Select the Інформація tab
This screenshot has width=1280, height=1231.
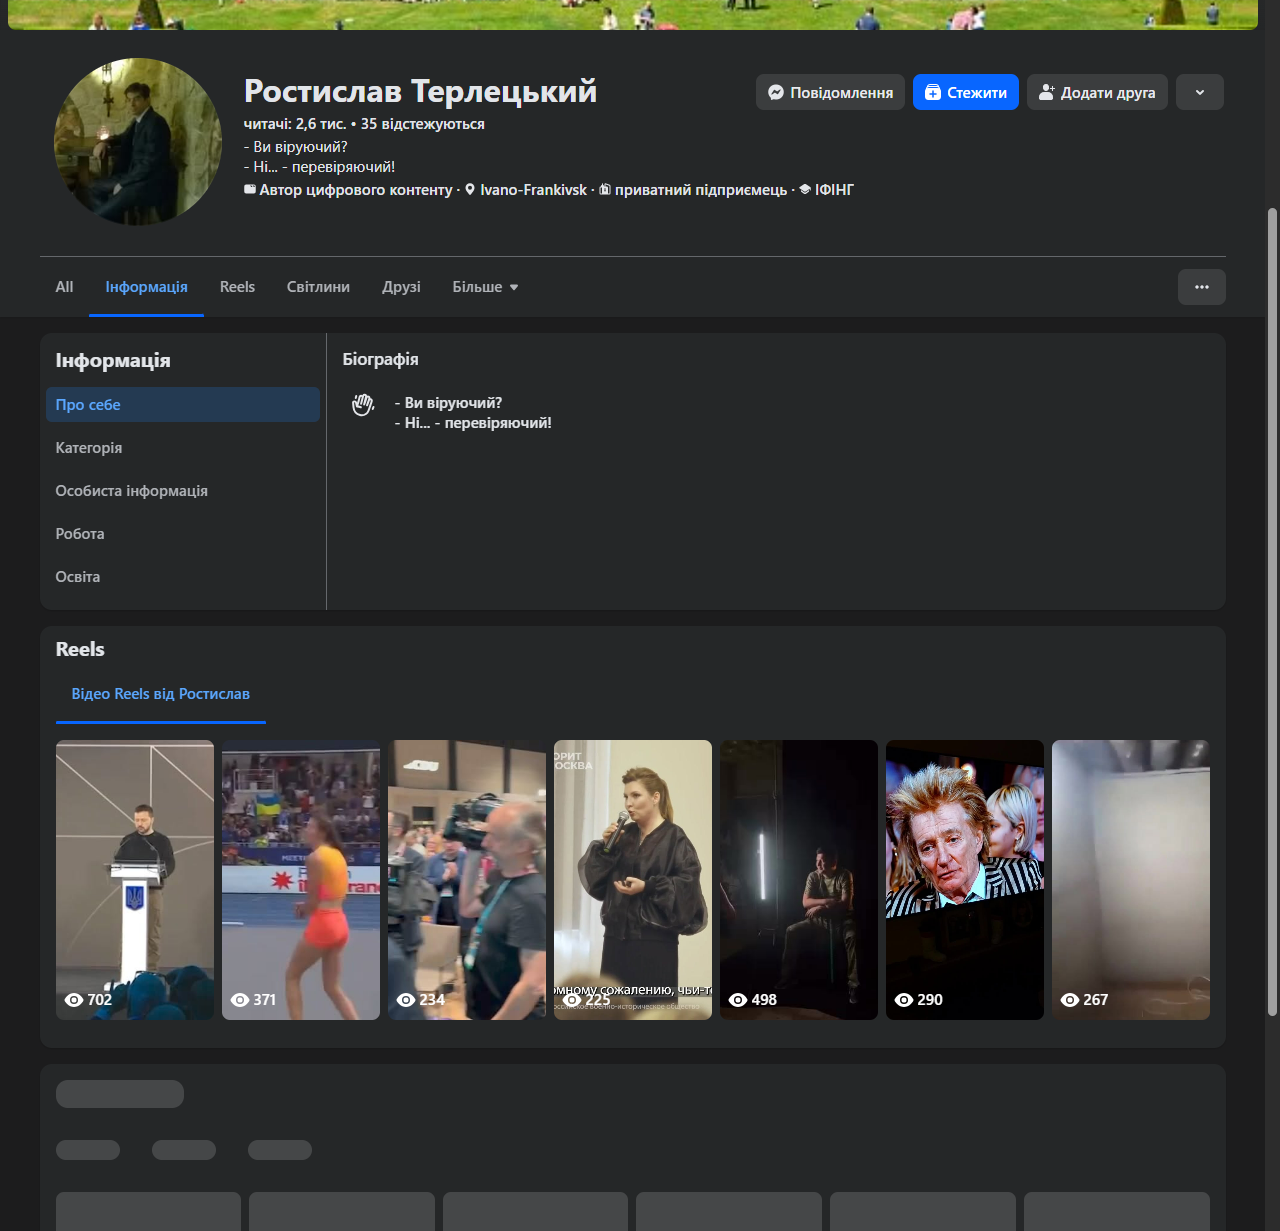point(146,287)
